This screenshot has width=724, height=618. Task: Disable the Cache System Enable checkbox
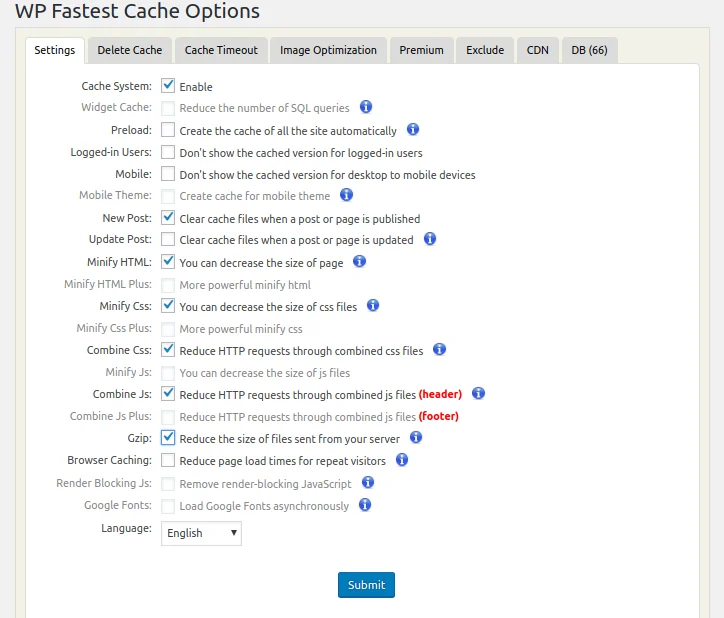pyautogui.click(x=168, y=86)
